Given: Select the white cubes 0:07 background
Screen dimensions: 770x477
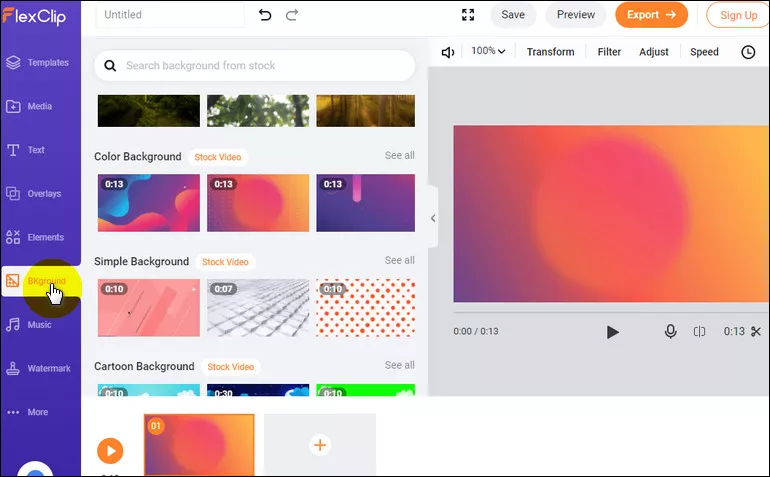Looking at the screenshot, I should [258, 308].
